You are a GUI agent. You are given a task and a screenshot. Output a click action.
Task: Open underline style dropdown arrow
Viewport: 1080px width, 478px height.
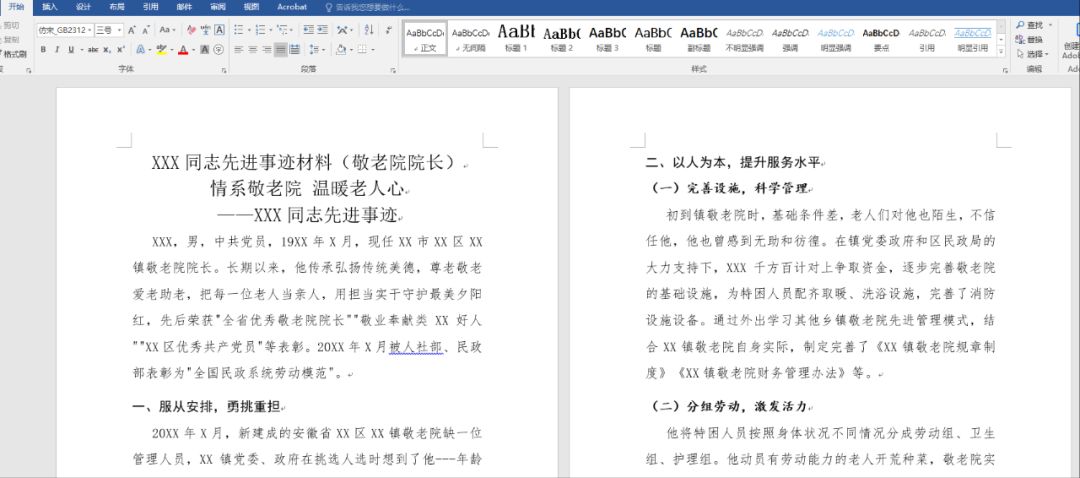pyautogui.click(x=81, y=50)
